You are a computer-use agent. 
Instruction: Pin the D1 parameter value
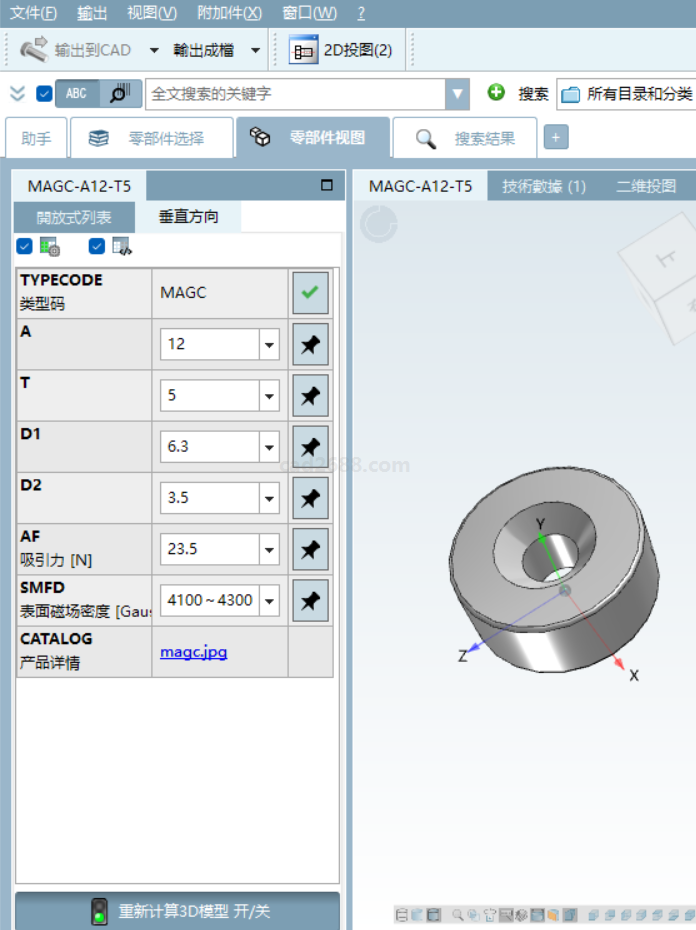coord(310,446)
